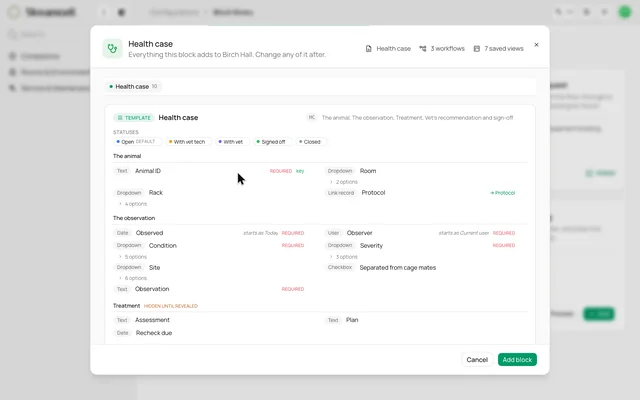Screen dimensions: 640x400
Task: Click the Treatment section heading
Action: [127, 306]
